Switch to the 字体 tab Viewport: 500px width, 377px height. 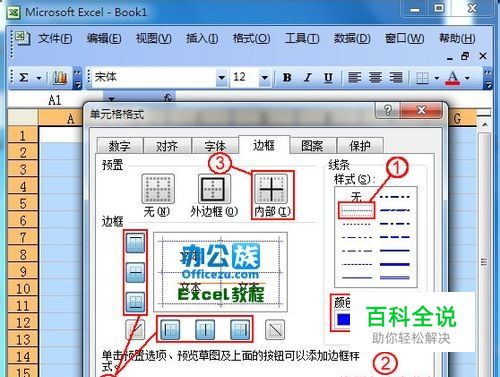tap(215, 146)
